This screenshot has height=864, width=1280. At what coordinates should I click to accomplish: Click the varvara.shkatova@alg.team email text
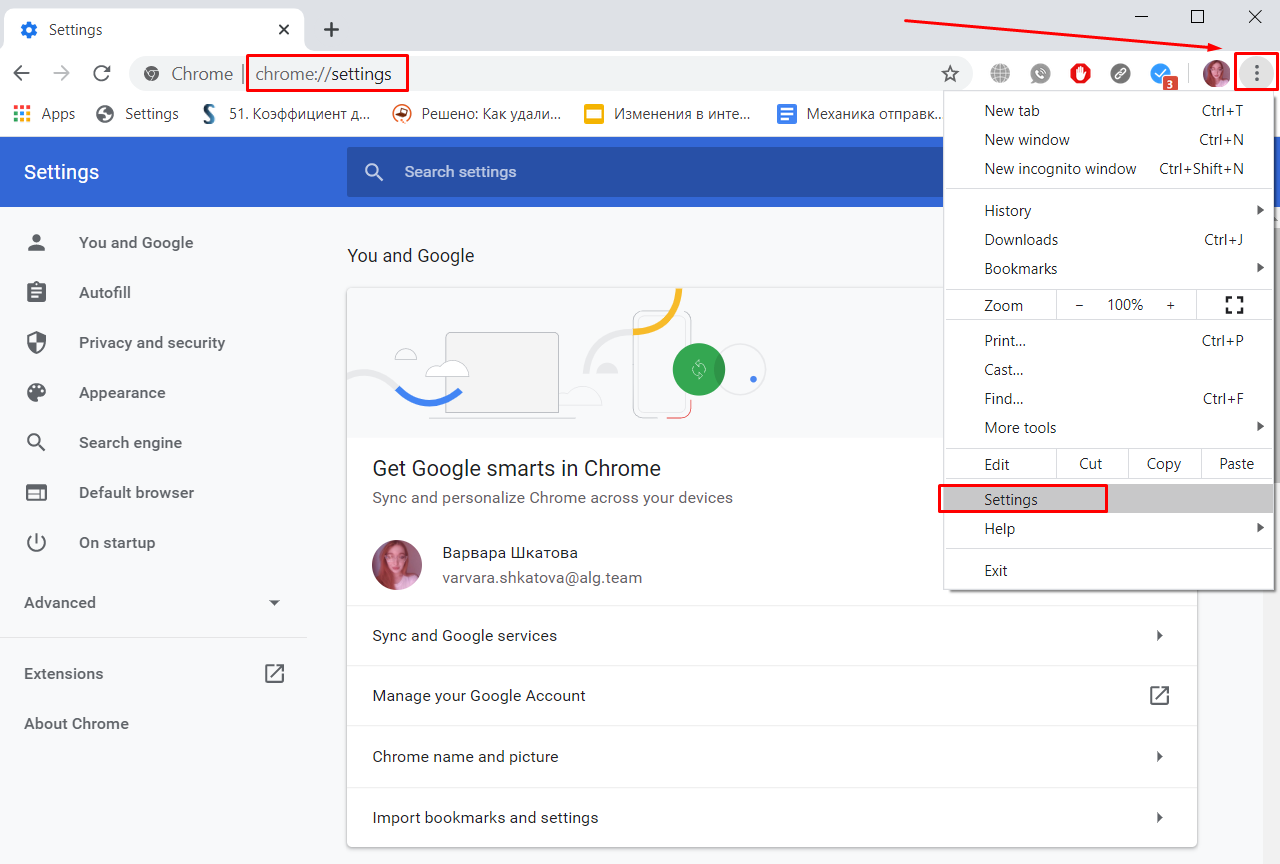click(542, 578)
